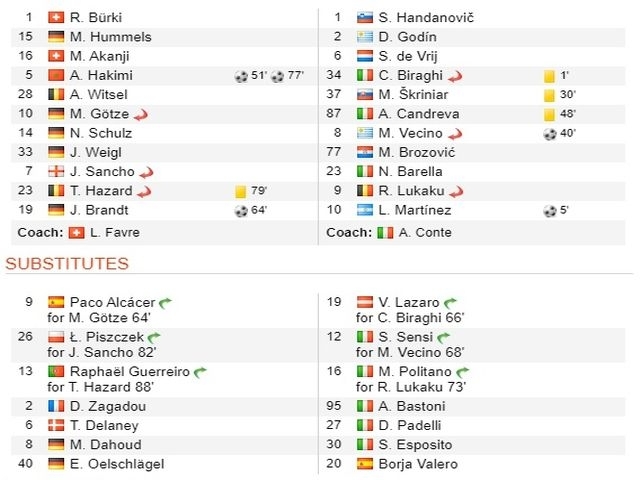
Task: Click the Portuguese flag beside Raphaël Guerreiro
Action: pyautogui.click(x=56, y=371)
